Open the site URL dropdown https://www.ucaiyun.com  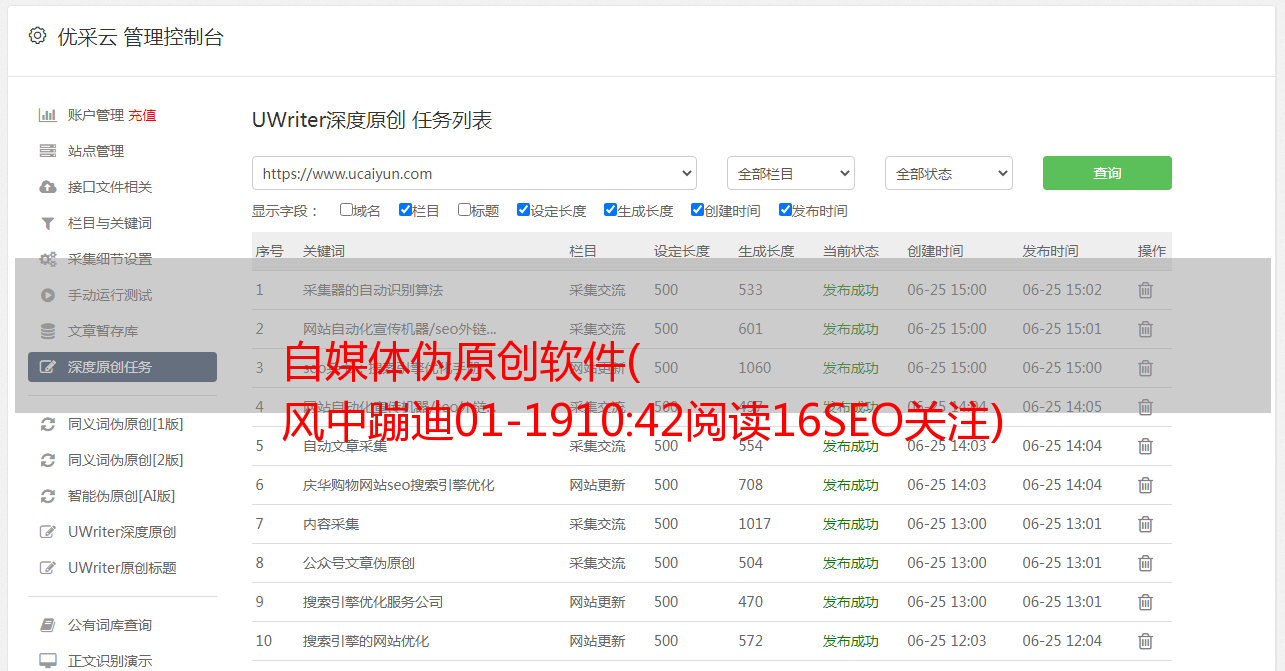click(474, 173)
